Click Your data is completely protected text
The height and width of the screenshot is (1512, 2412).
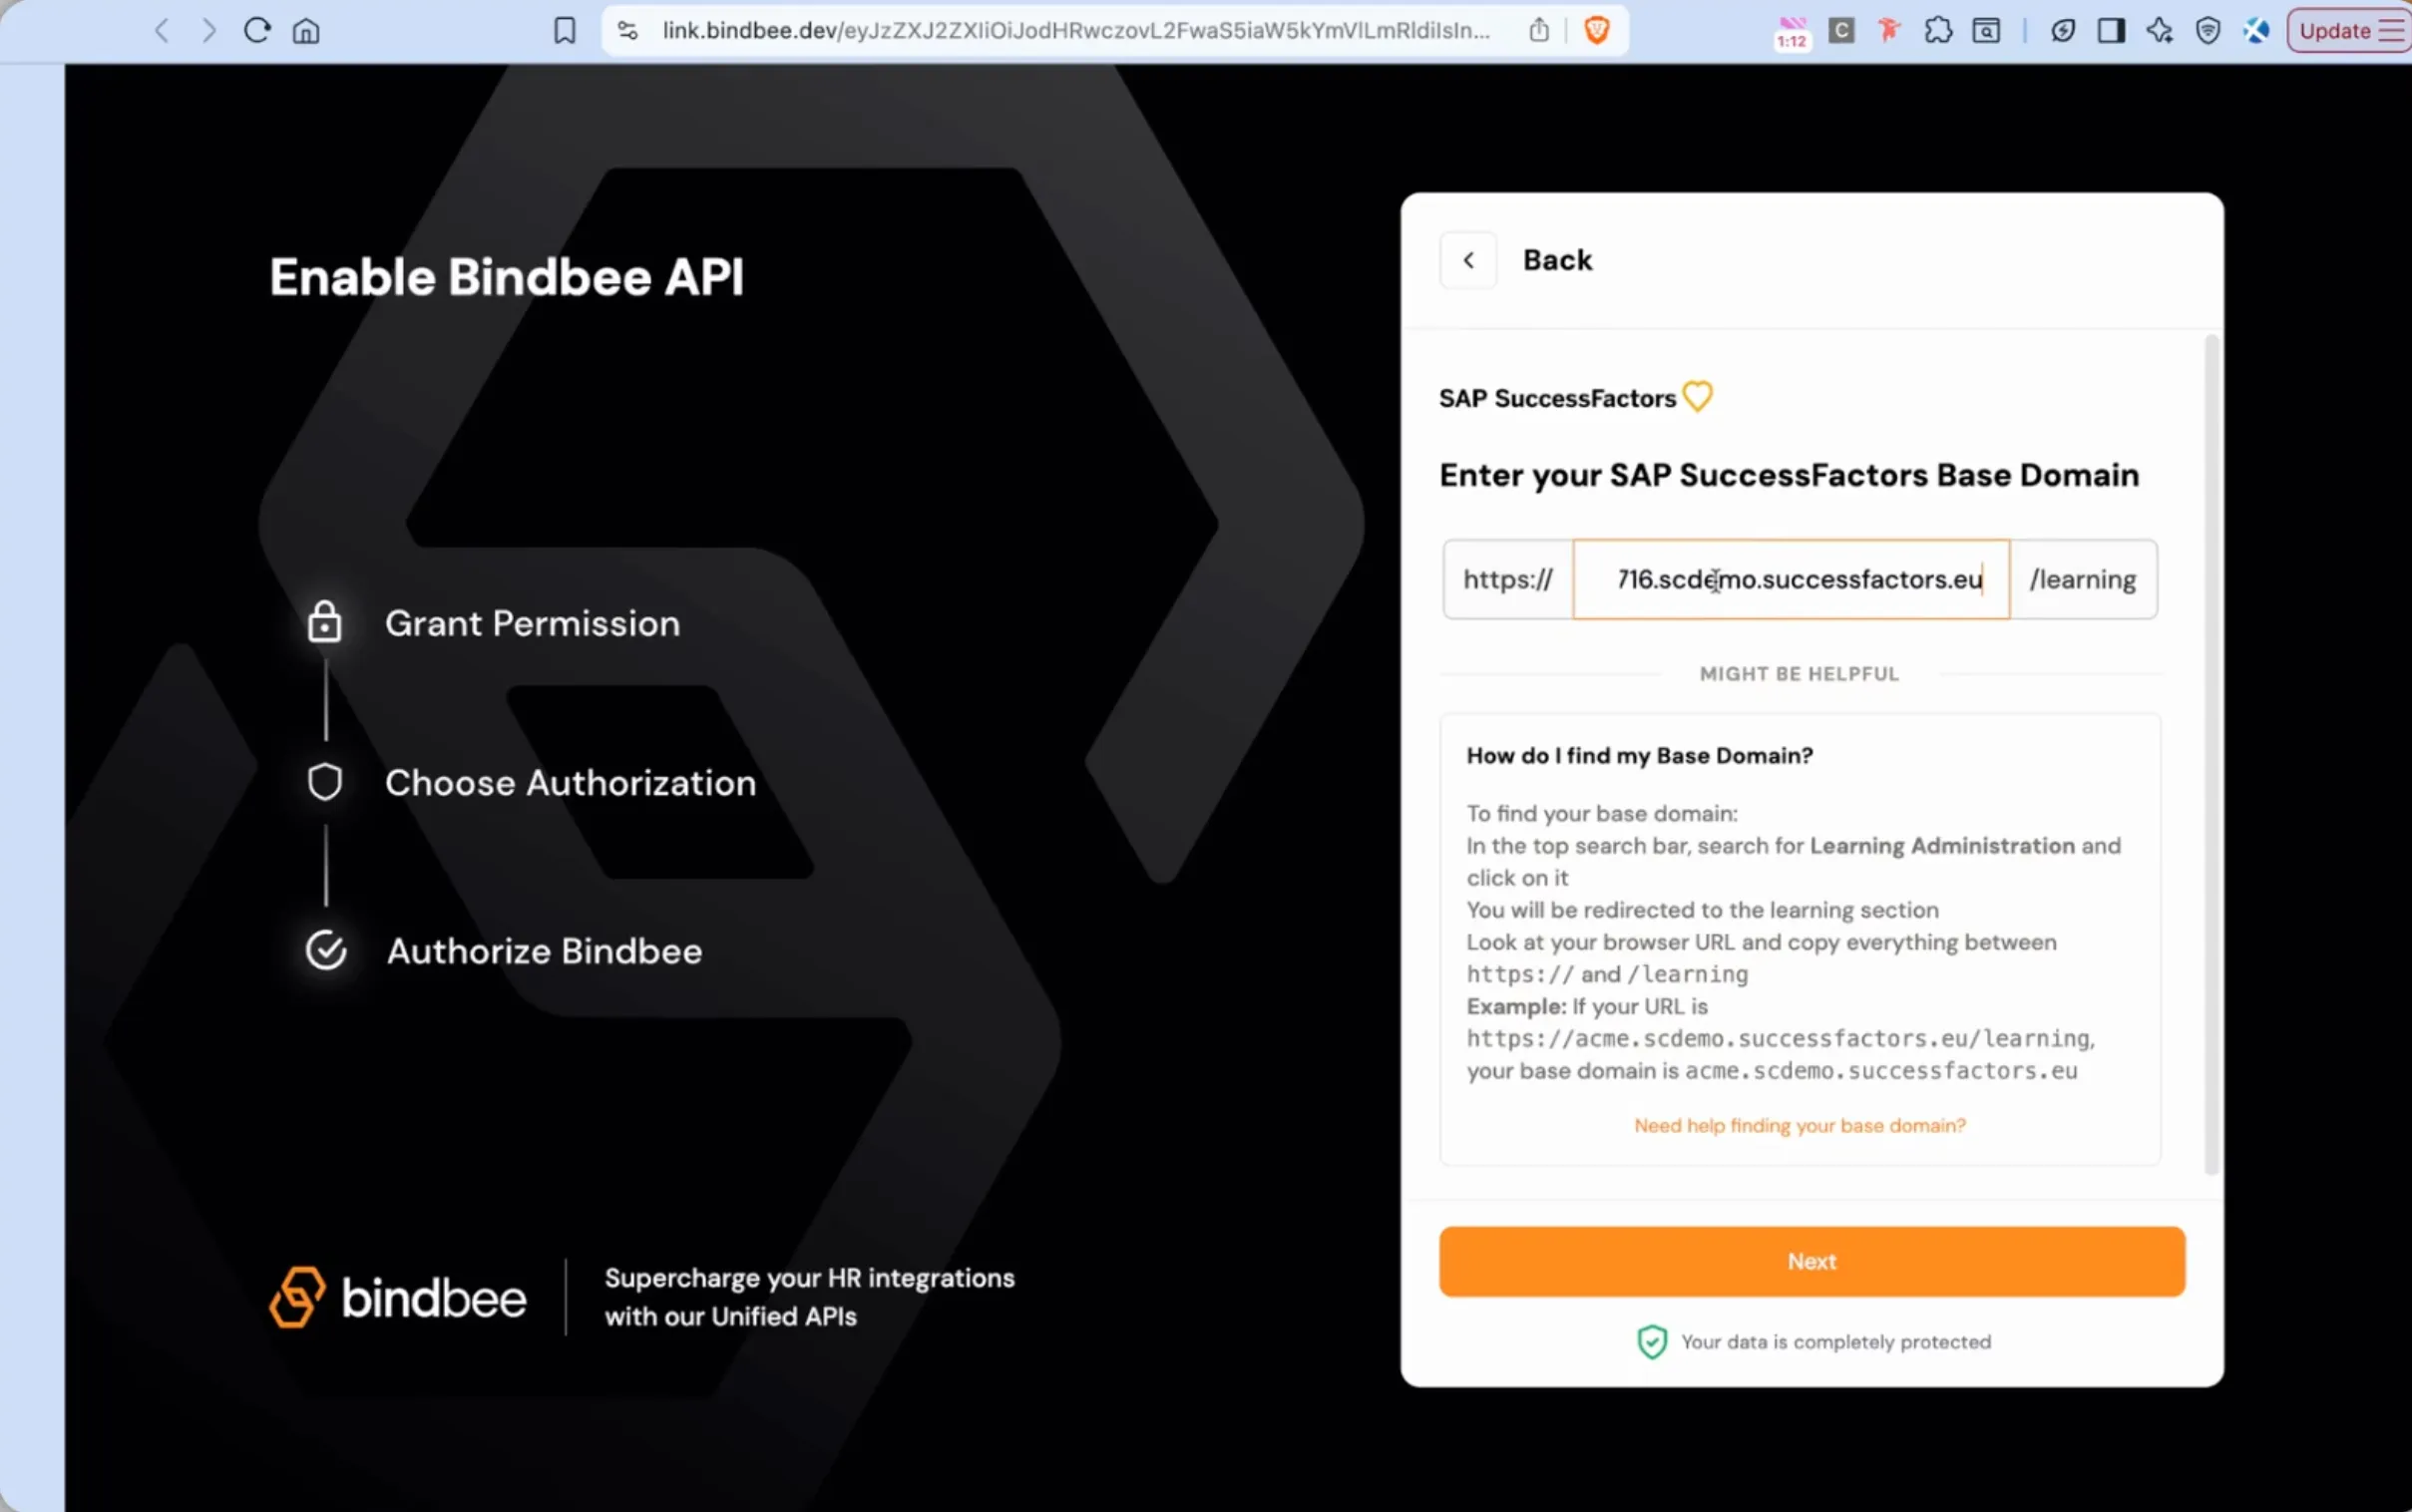[x=1835, y=1342]
